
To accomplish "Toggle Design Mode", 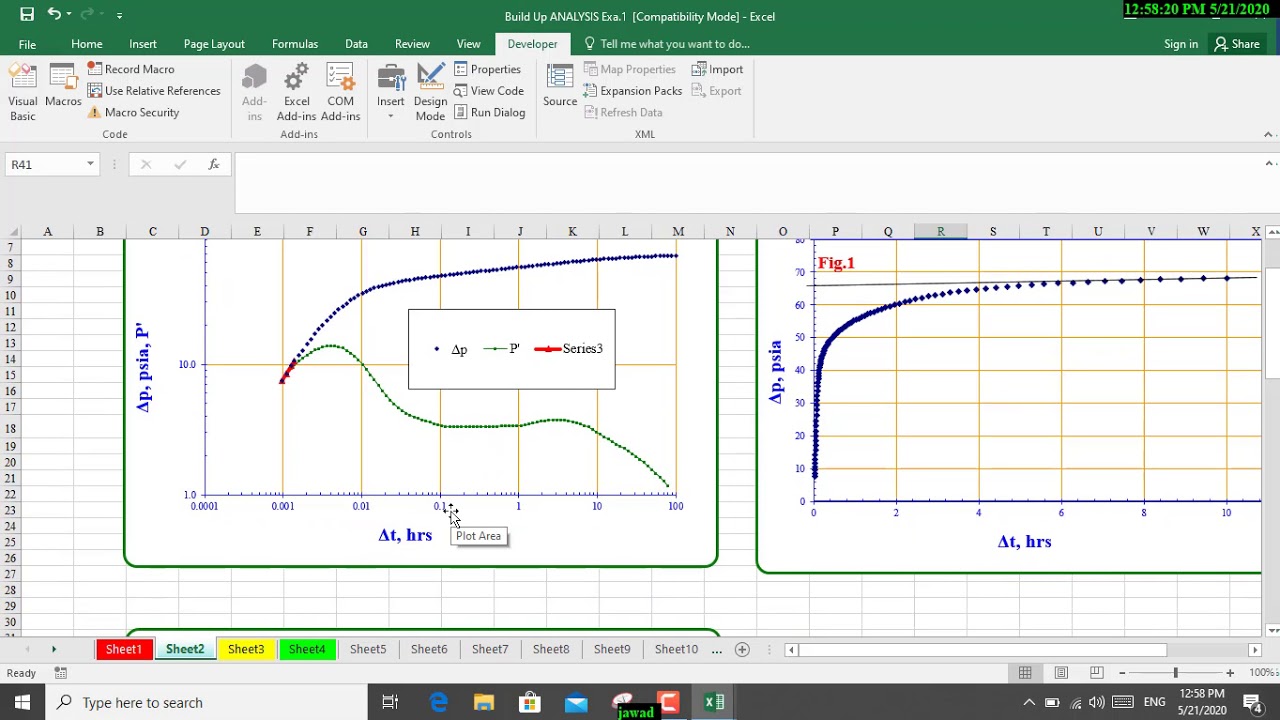I will 430,92.
